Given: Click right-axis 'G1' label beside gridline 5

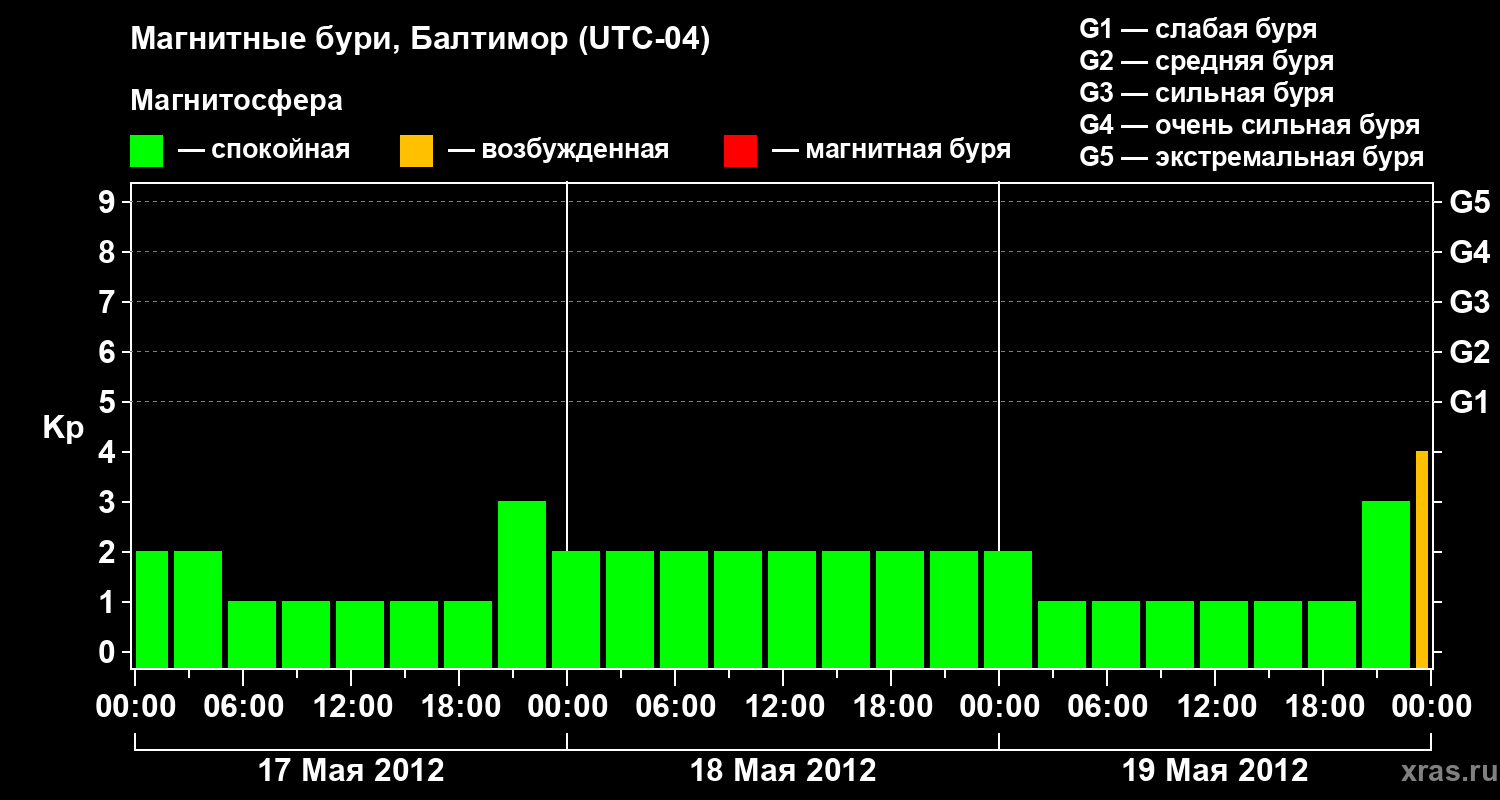Looking at the screenshot, I should pos(1469,402).
